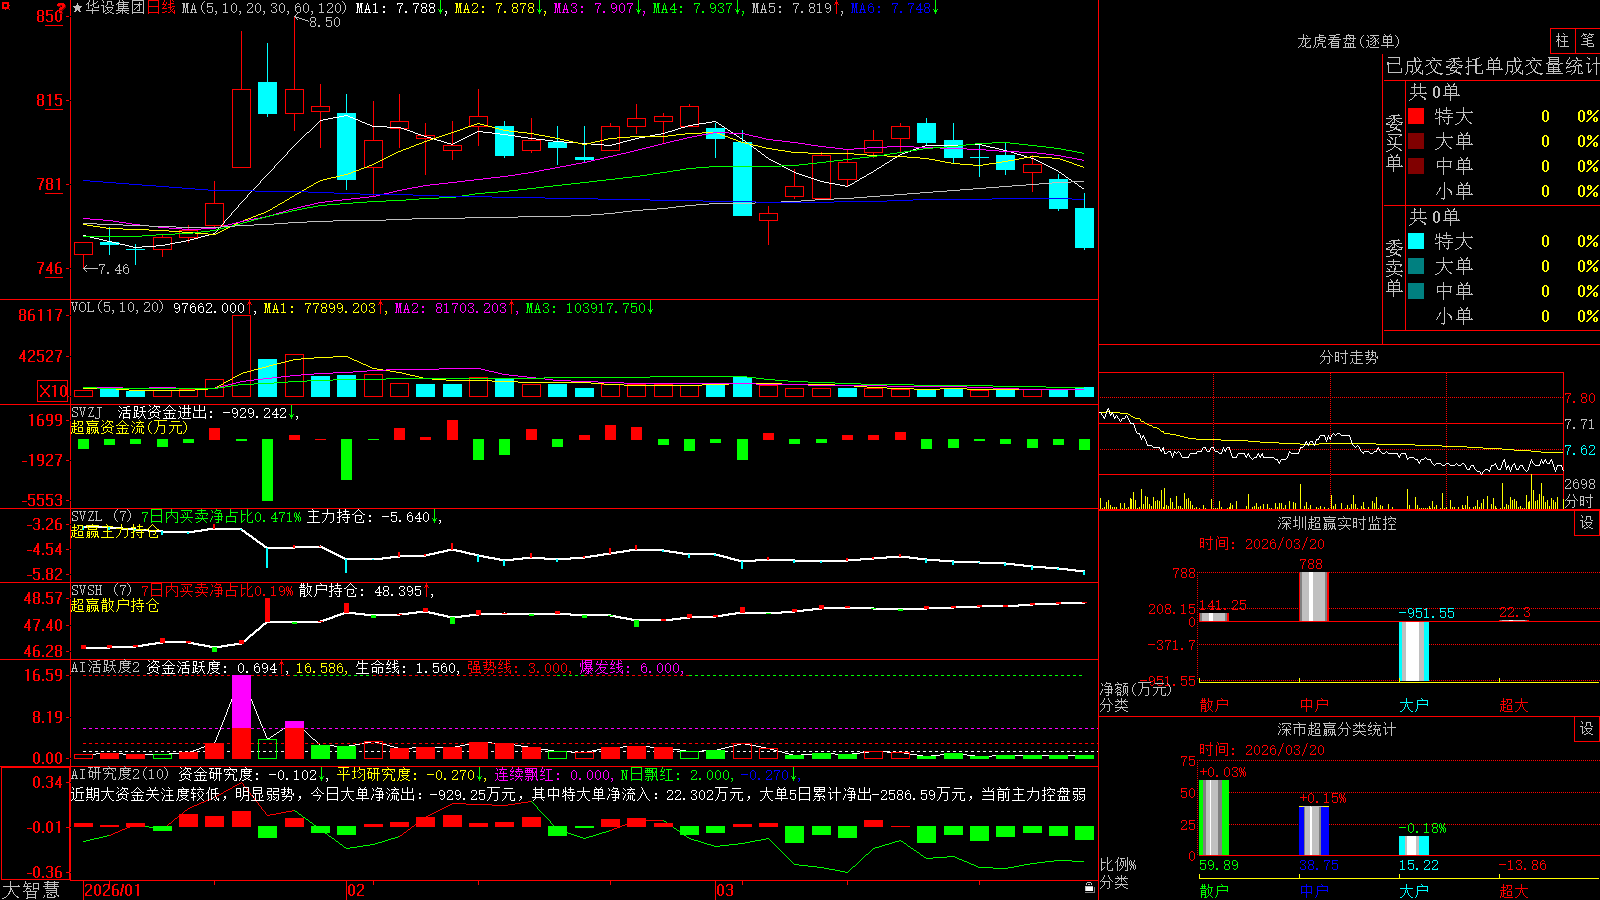
Task: Click the dark red 中单 swatch under 委买单
Action: click(1416, 165)
